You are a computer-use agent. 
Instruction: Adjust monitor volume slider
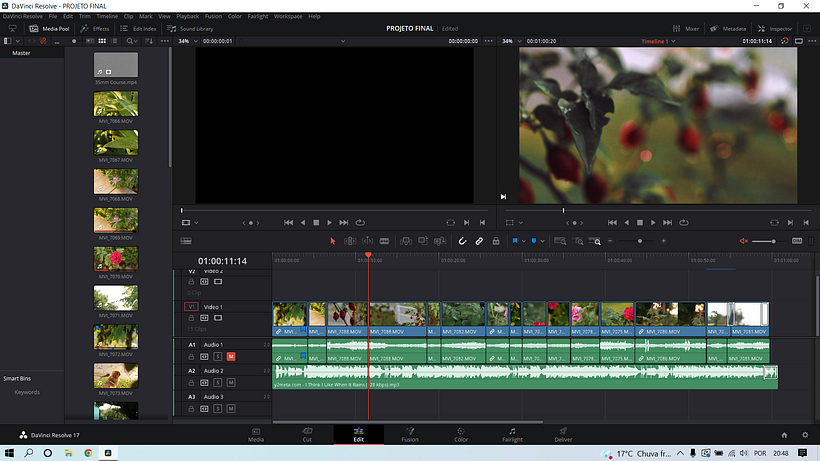point(771,241)
